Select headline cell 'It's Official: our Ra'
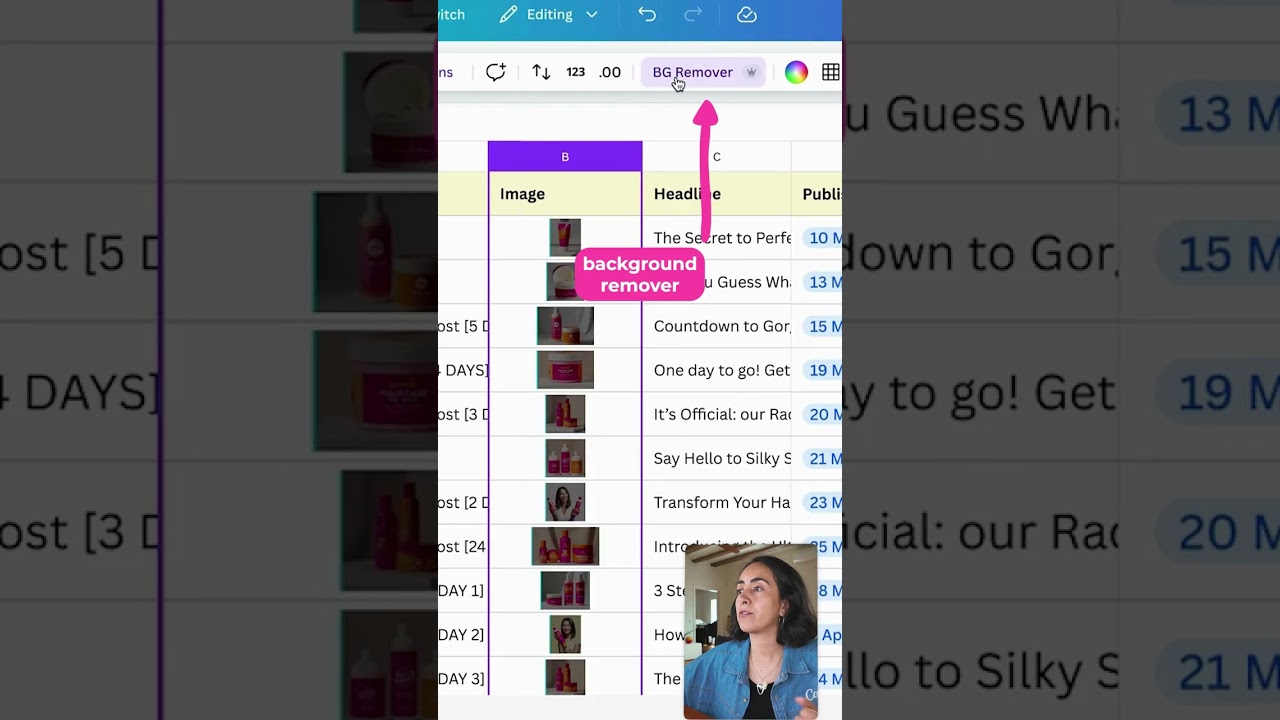 pos(716,414)
